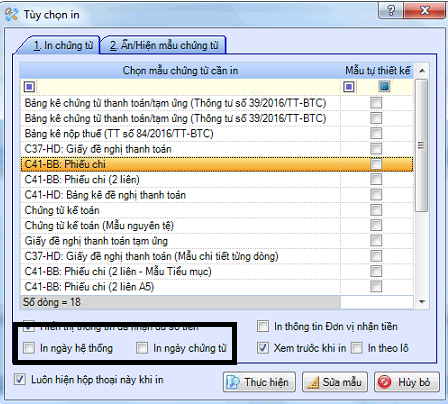The height and width of the screenshot is (404, 448).
Task: Select the C41-BB: Phiếu chi (2 liên) row
Action: (217, 179)
